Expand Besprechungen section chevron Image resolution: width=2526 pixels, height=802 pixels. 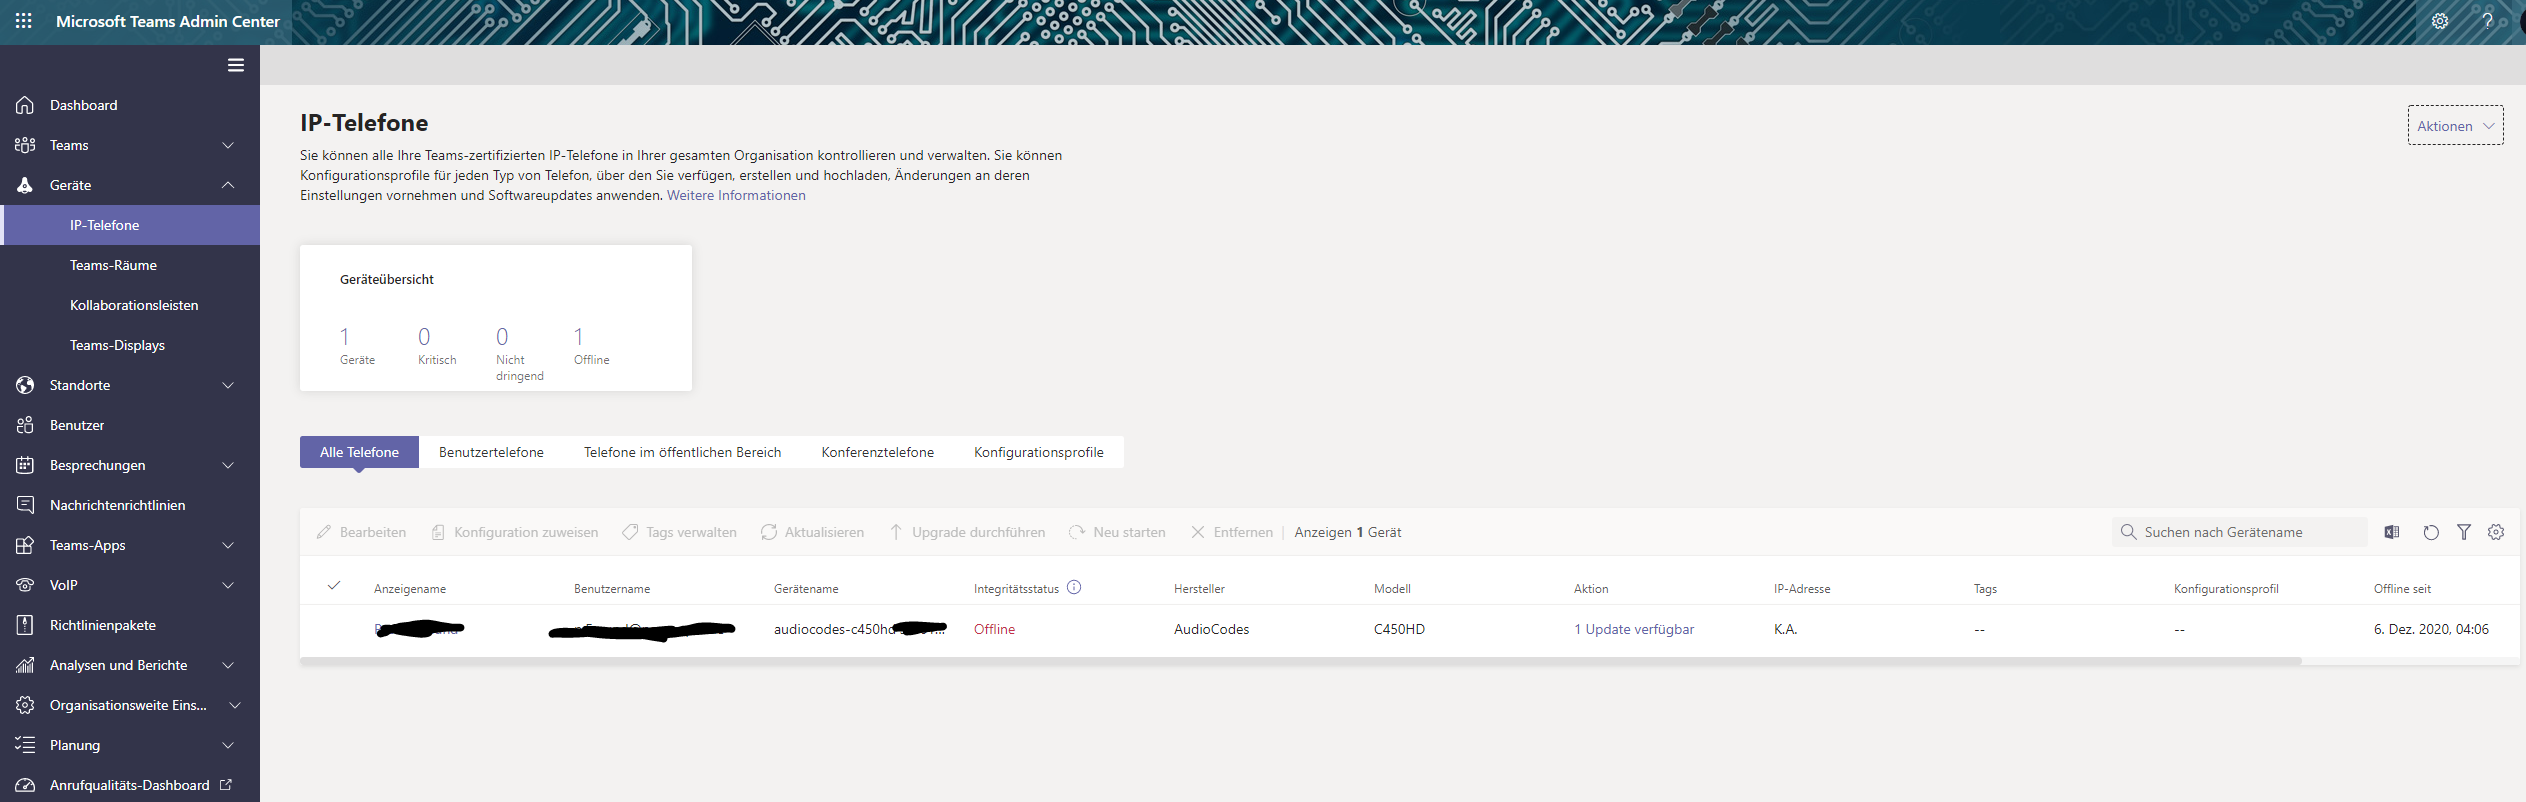click(228, 465)
